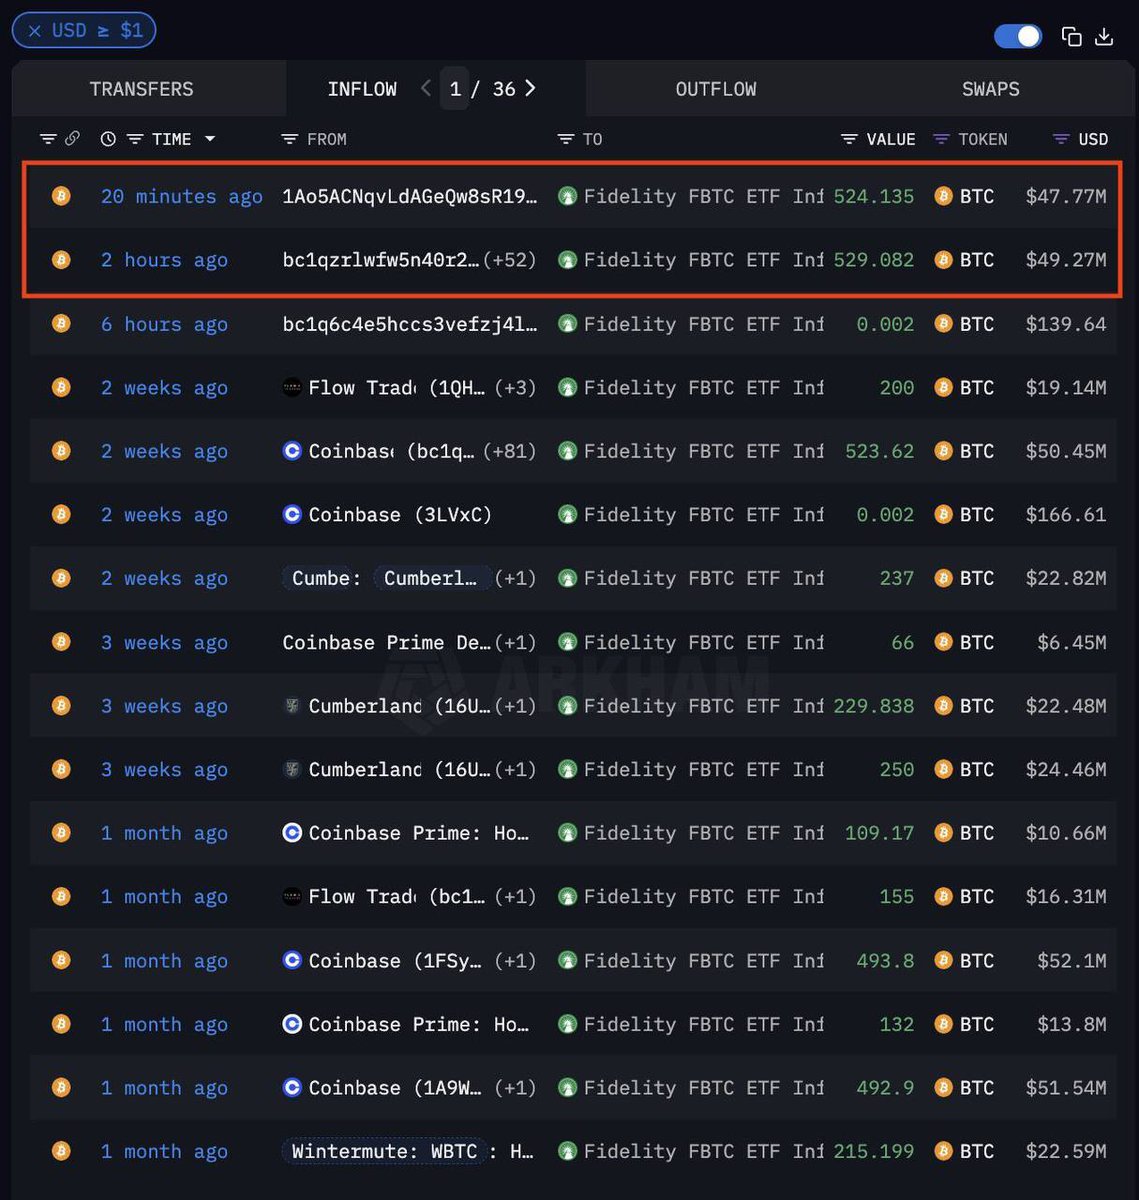Click Coinbase Prime logo in 132 BTC row
This screenshot has height=1200, width=1139.
pos(292,1024)
